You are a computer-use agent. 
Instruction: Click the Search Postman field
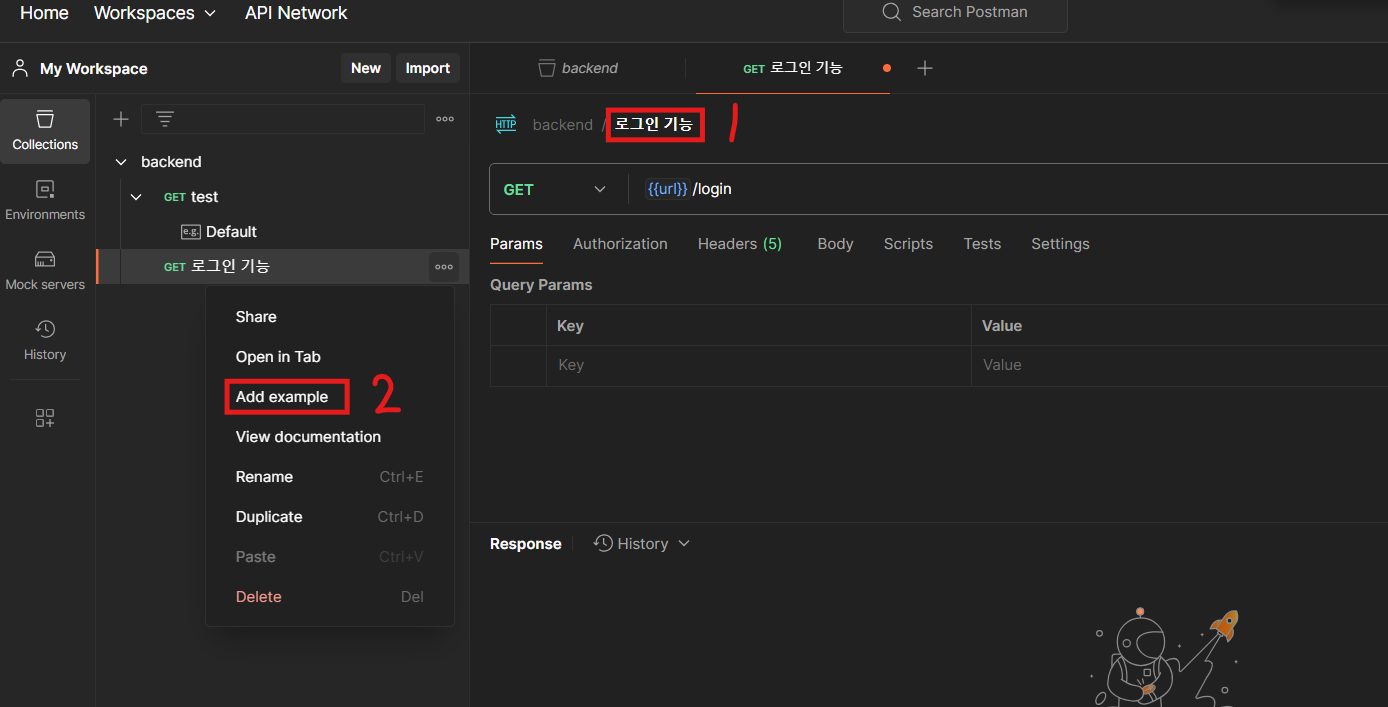[x=955, y=14]
